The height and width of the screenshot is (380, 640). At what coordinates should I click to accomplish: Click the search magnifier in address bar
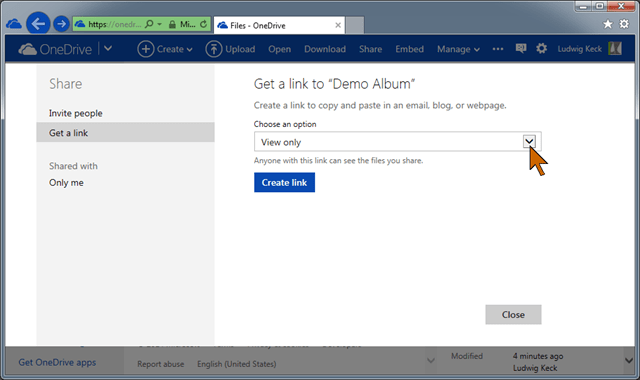(x=149, y=24)
